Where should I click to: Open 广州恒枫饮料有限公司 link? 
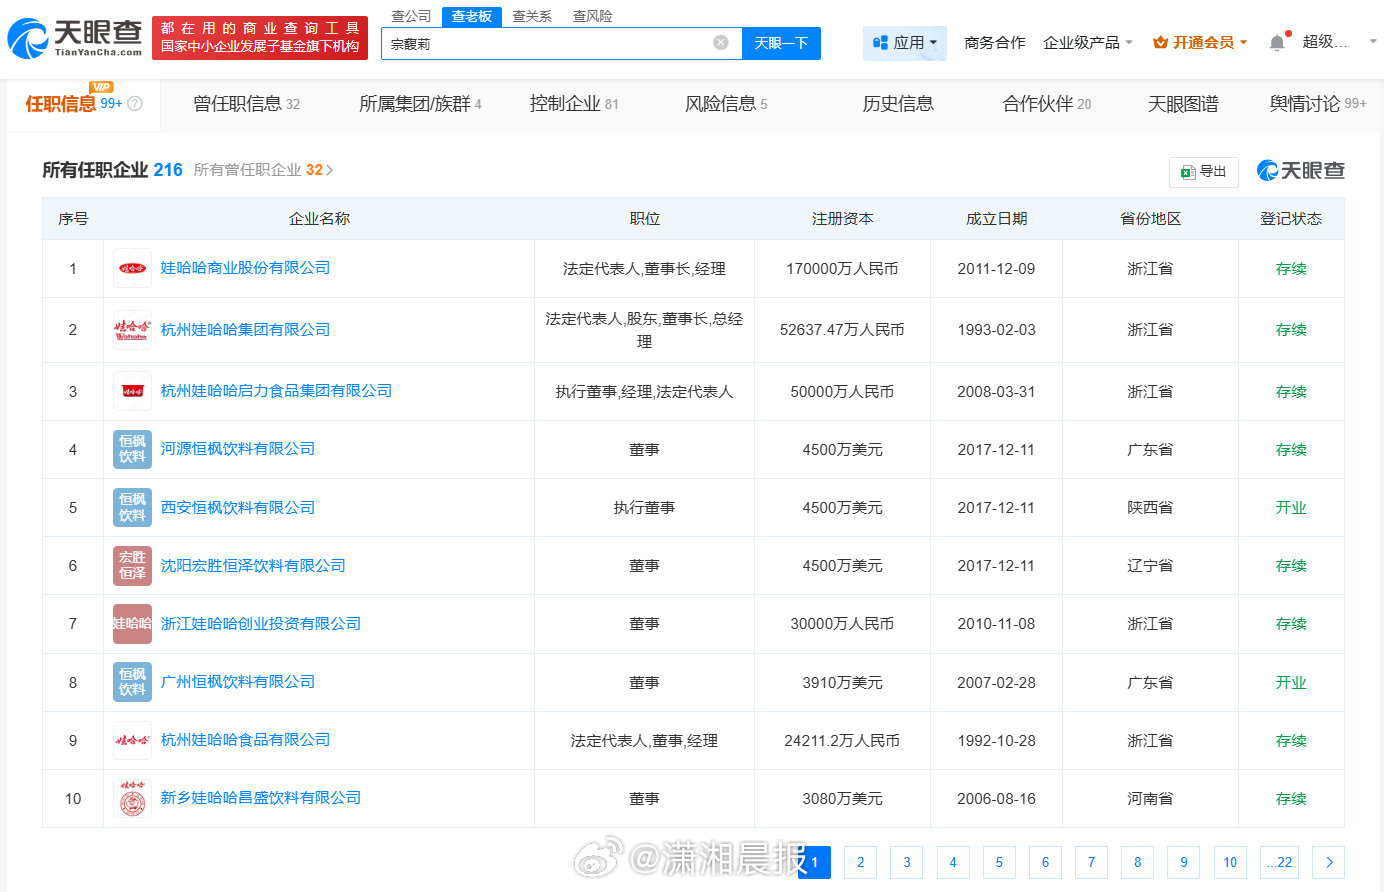(238, 681)
